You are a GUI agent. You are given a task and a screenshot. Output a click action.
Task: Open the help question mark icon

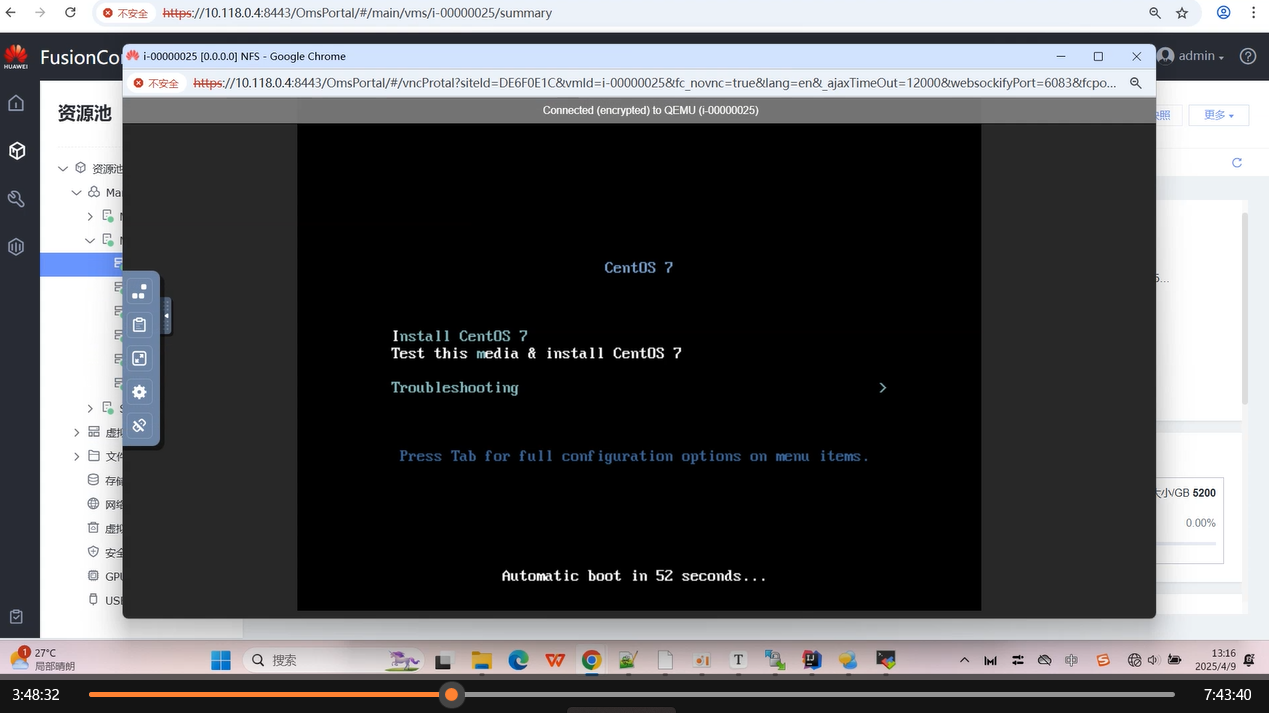click(x=1247, y=57)
